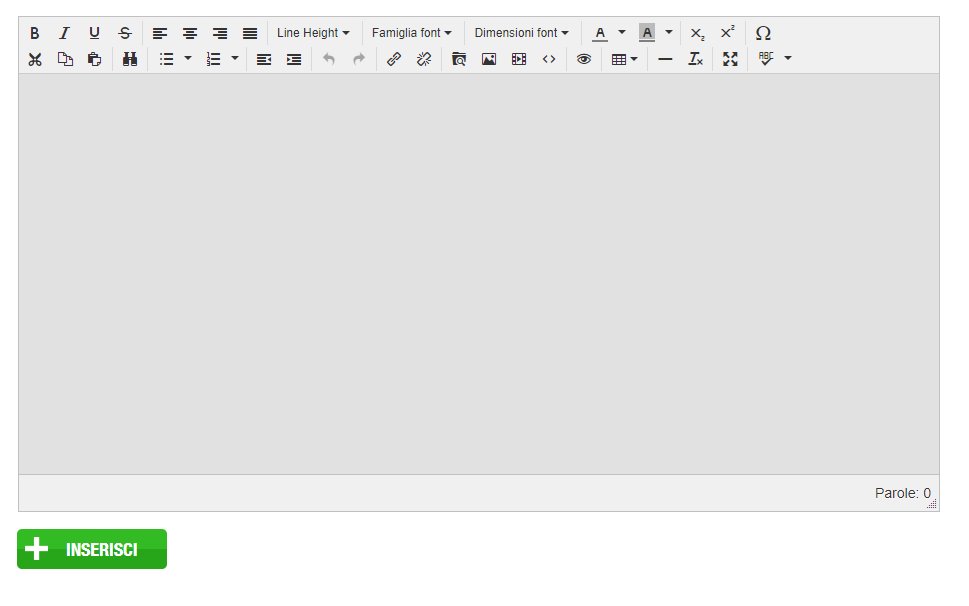Cut the selection with the scissors icon
Screen dimensions: 969x606
tap(35, 59)
